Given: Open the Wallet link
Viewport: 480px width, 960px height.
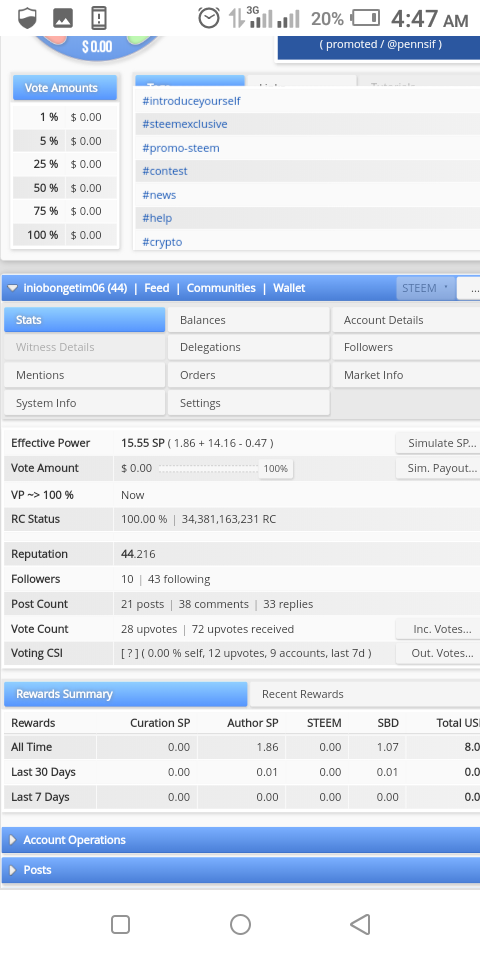Looking at the screenshot, I should click(289, 288).
